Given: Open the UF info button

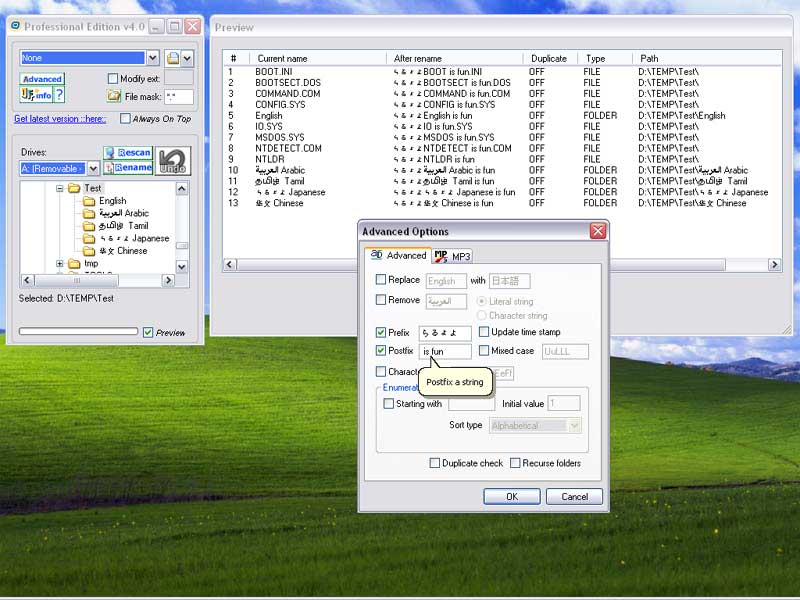Looking at the screenshot, I should [x=37, y=95].
